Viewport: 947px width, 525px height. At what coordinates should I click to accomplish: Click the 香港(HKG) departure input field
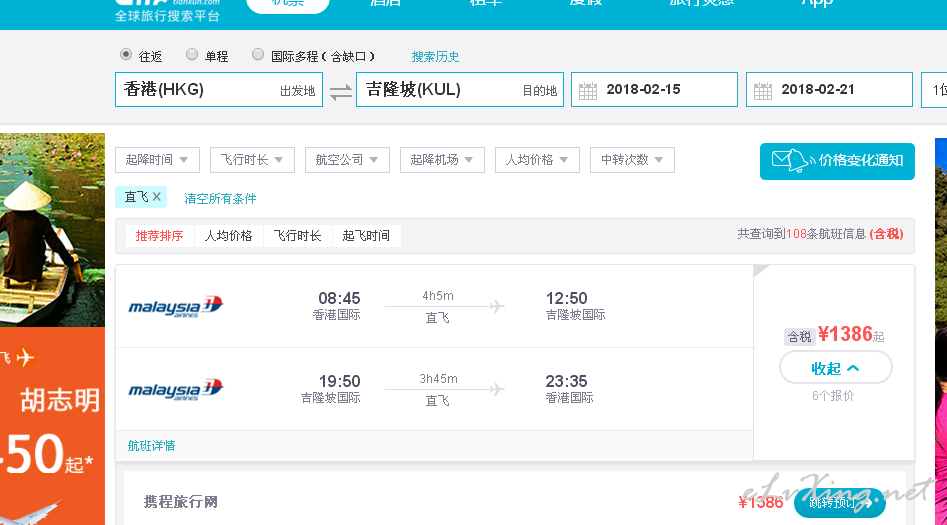click(219, 89)
